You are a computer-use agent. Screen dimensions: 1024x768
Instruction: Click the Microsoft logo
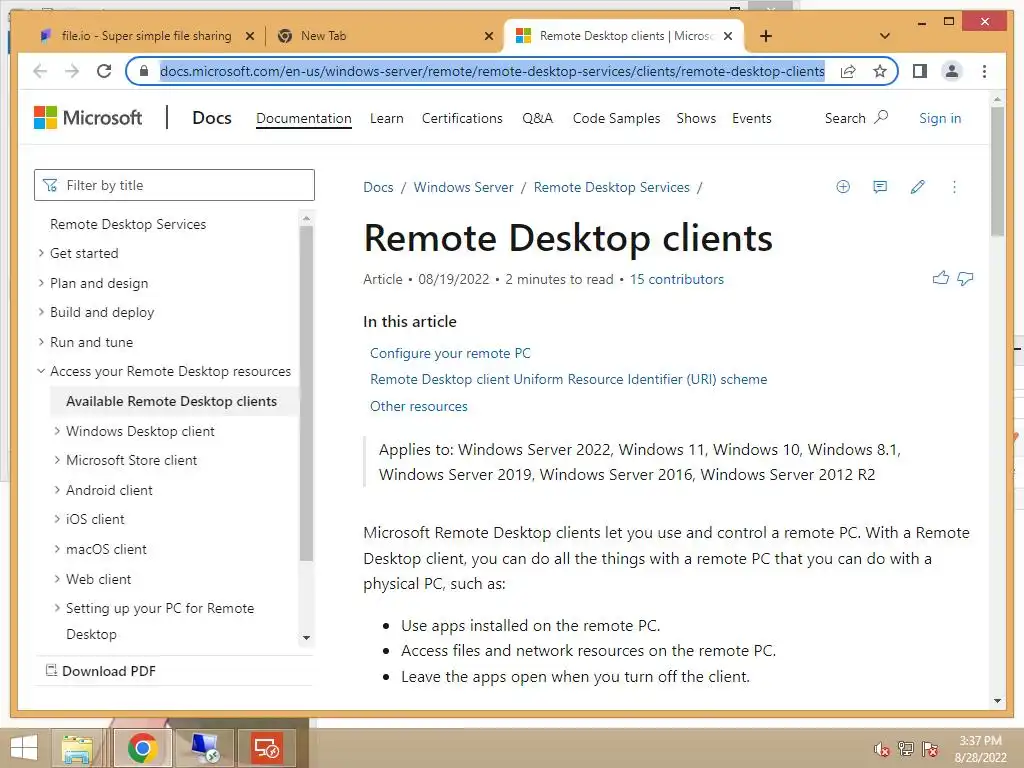click(88, 118)
